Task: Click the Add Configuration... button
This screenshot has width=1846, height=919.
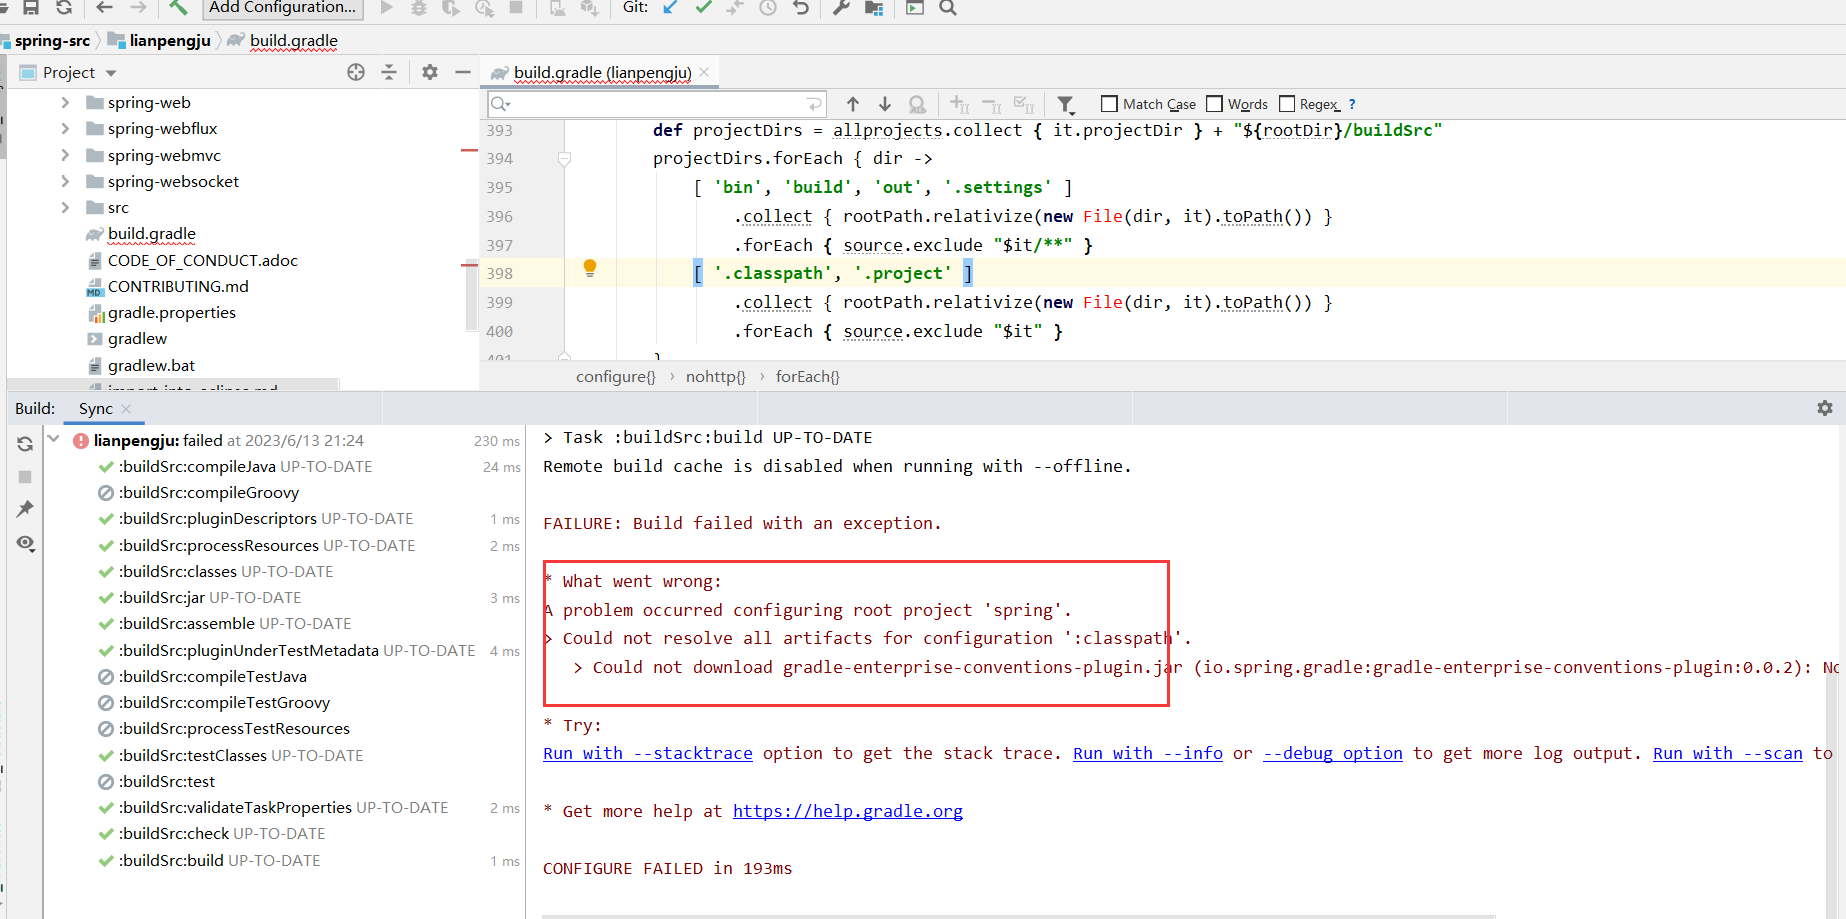Action: 282,8
